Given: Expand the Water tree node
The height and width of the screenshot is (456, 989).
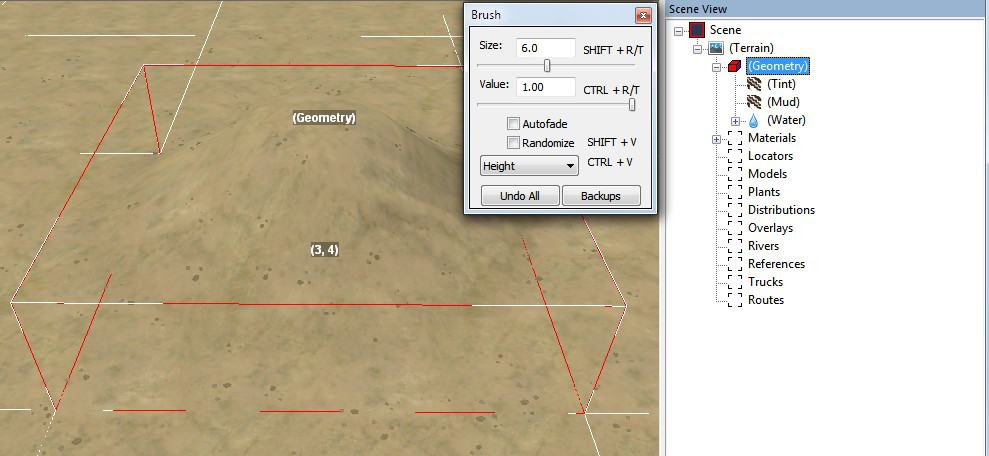Looking at the screenshot, I should coord(736,120).
